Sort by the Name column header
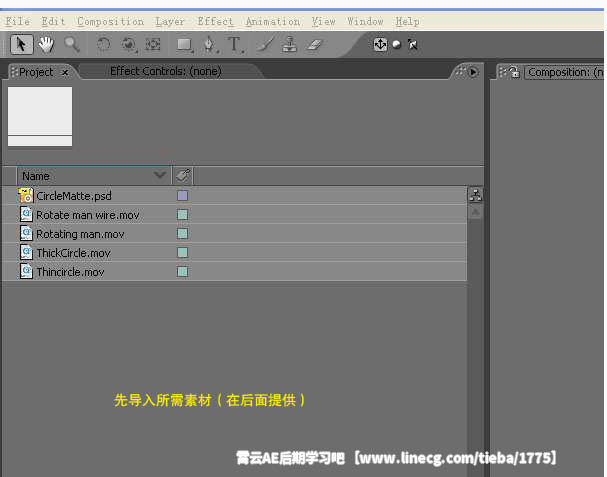The height and width of the screenshot is (477, 607). coord(93,176)
